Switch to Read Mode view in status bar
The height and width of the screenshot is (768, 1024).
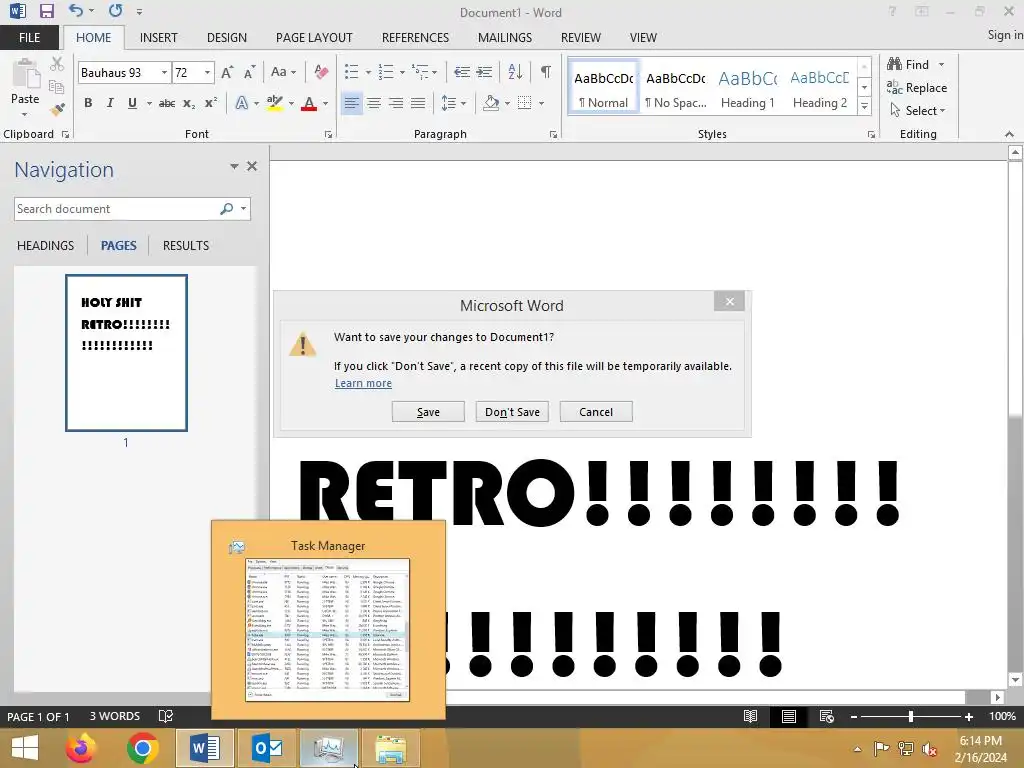[x=750, y=716]
